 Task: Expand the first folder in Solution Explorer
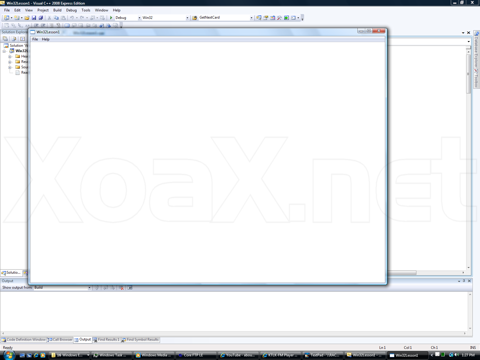10,56
